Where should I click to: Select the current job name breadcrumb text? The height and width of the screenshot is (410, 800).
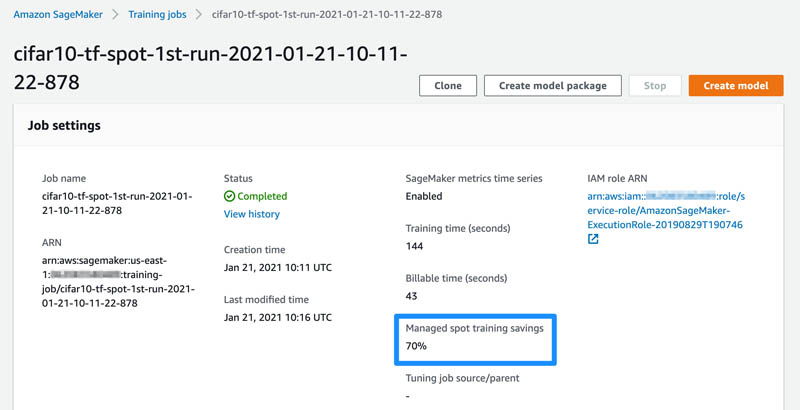[x=327, y=15]
